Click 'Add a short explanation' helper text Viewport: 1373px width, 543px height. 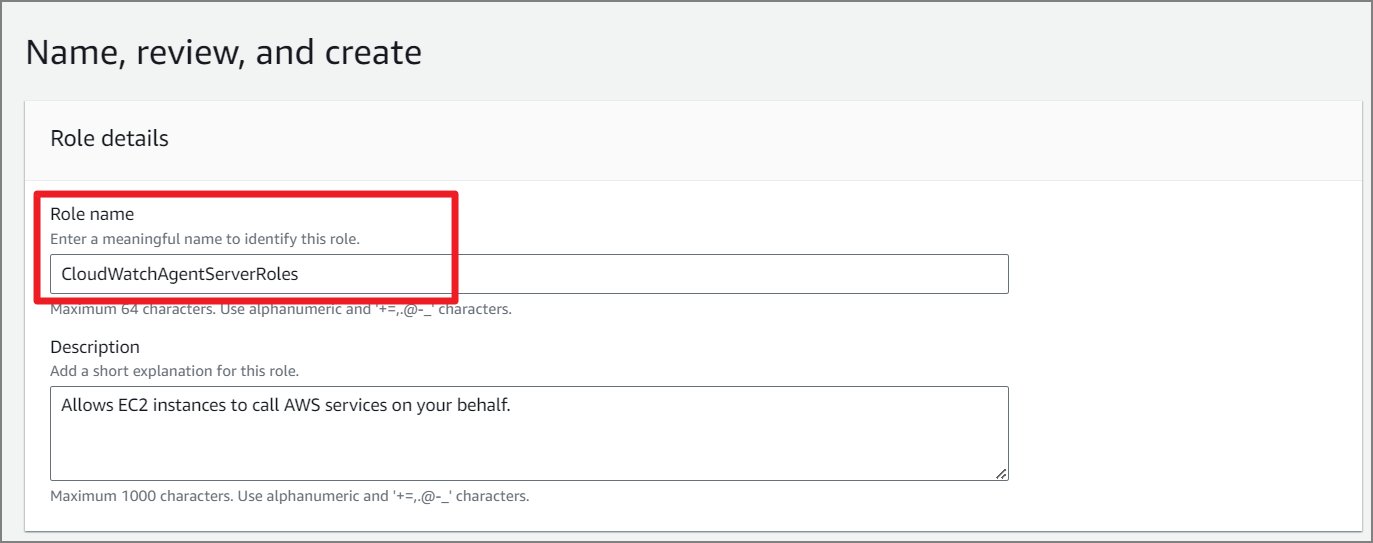pyautogui.click(x=175, y=371)
